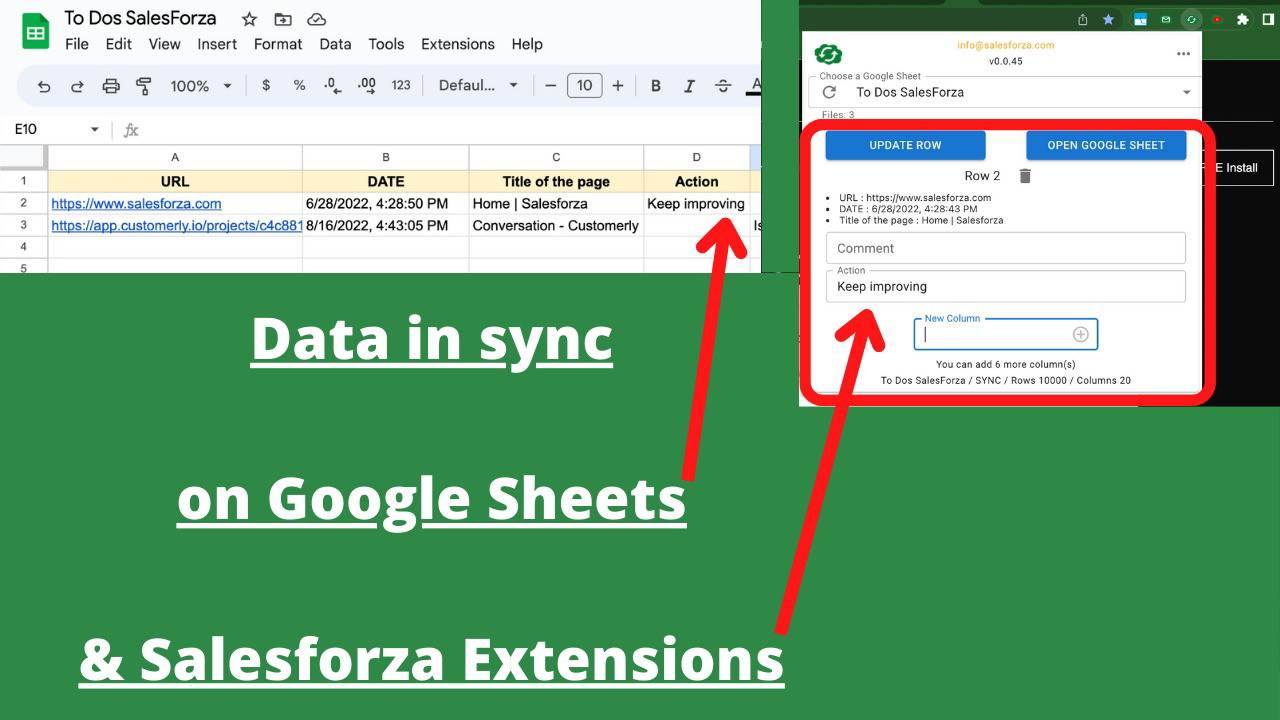Delete Row 2 using trash icon
This screenshot has width=1280, height=720.
pos(1025,176)
